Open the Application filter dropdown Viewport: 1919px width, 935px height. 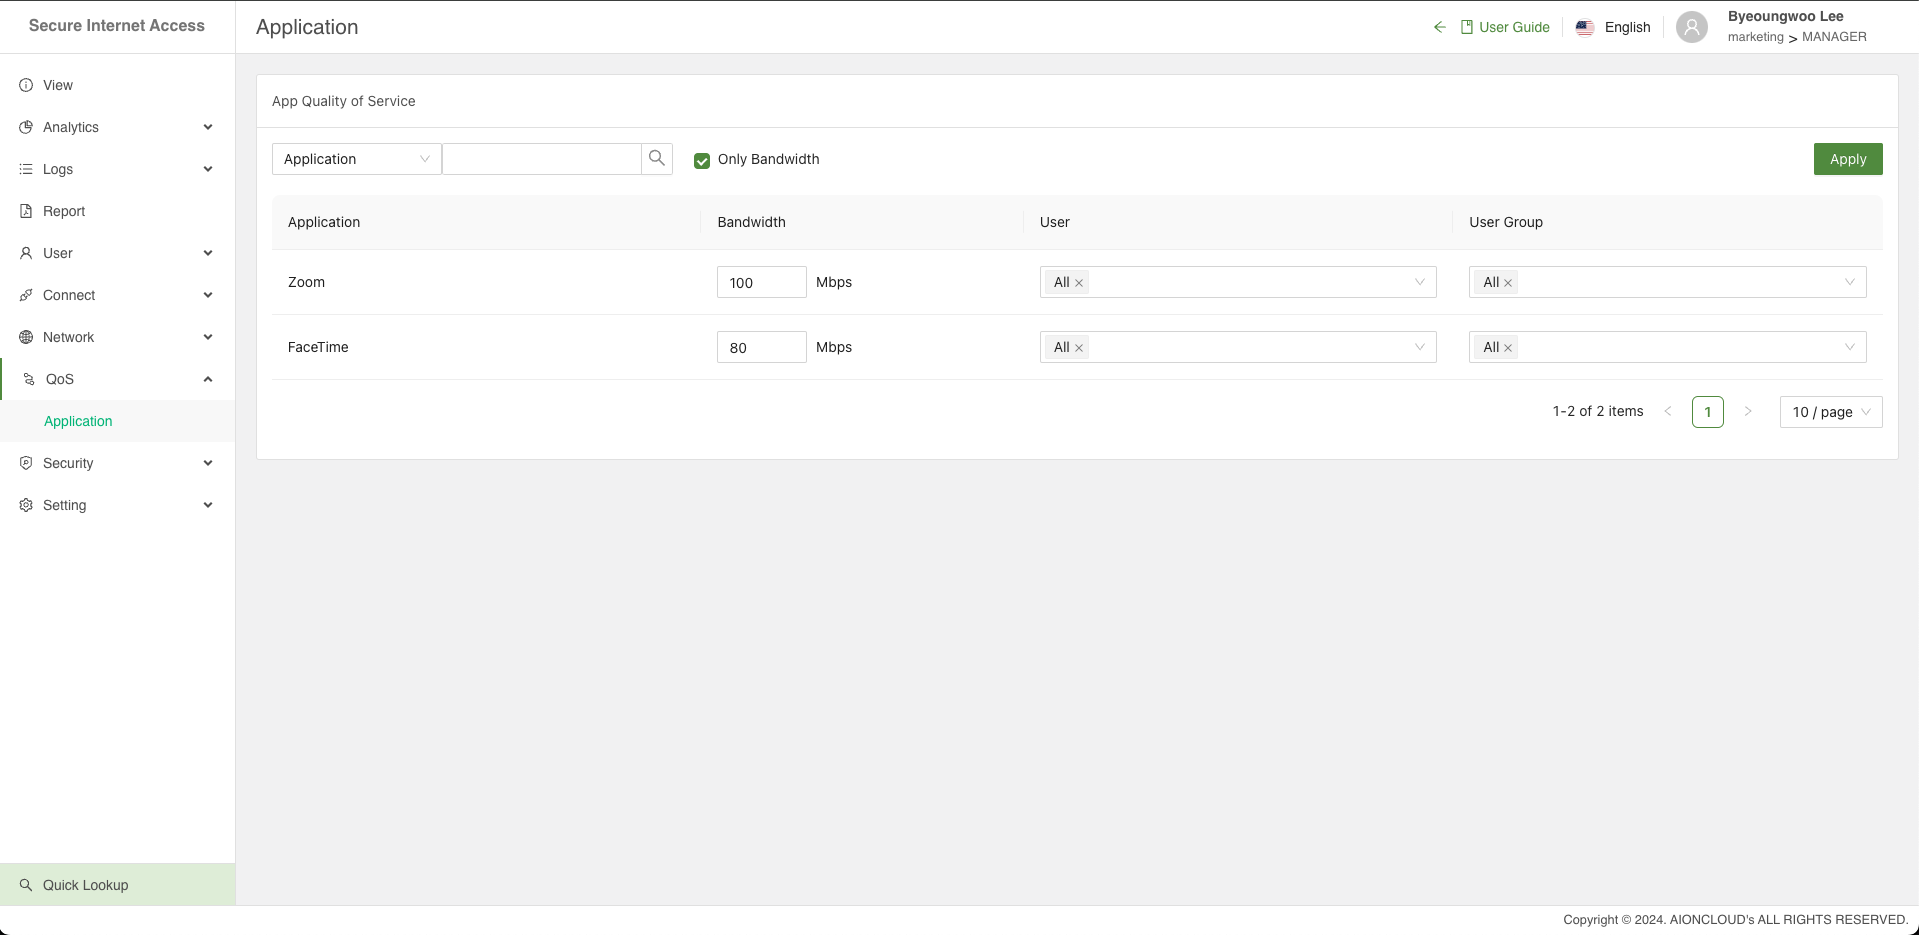click(356, 159)
